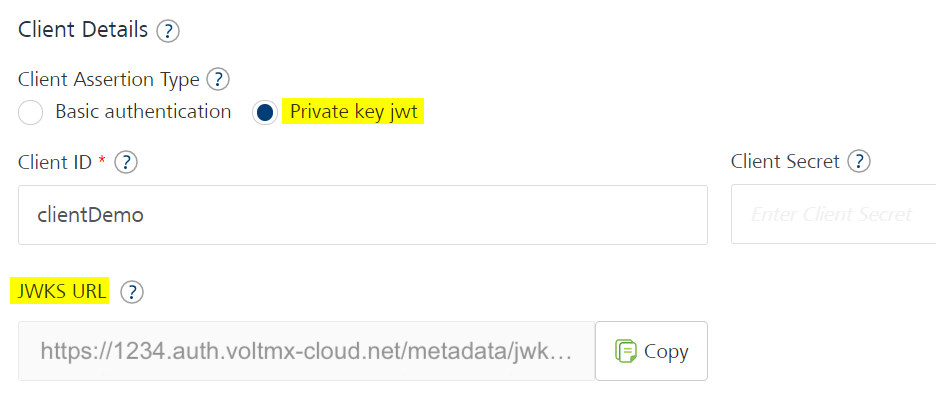Select the Basic authentication radio button
The image size is (936, 404).
31,113
